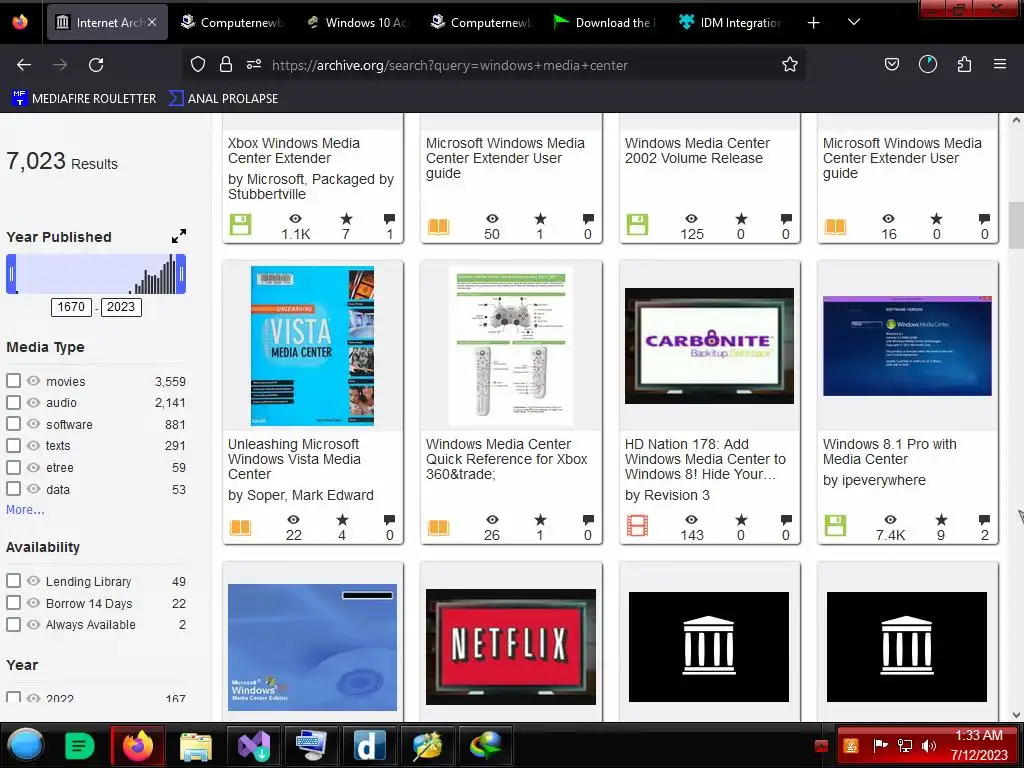Open Windows Start orb
1024x768 pixels.
tap(26, 745)
